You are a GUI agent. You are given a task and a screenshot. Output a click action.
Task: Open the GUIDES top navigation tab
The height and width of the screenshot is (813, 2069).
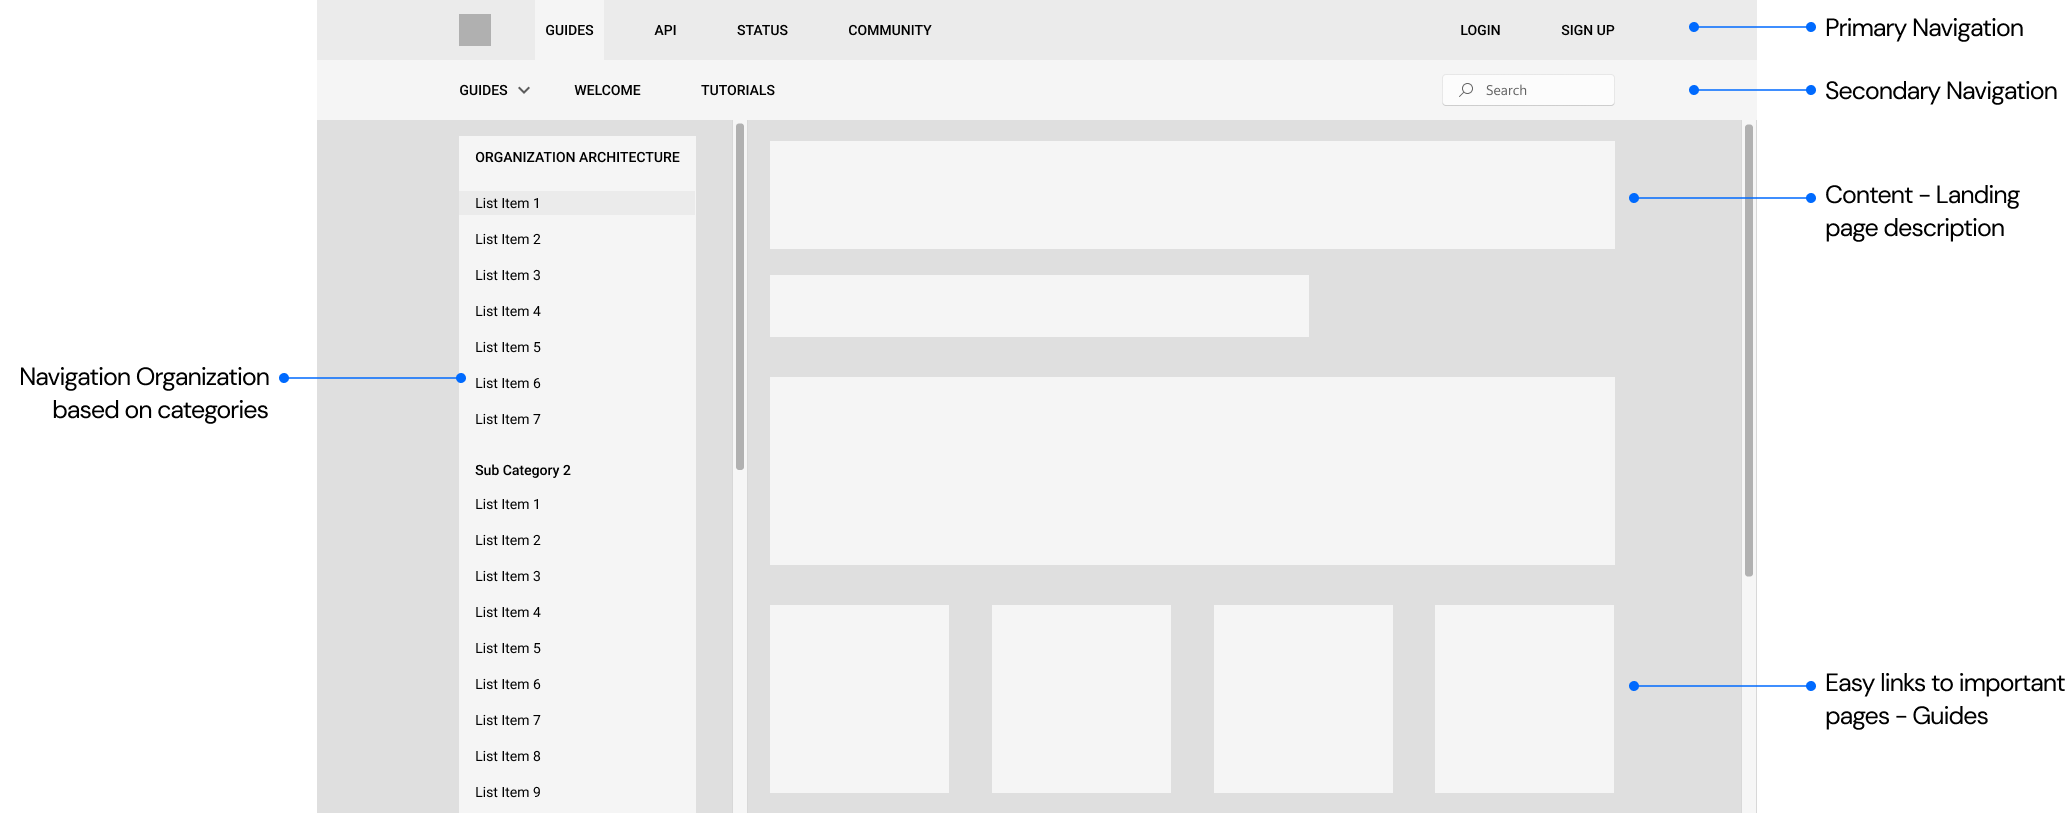(569, 30)
